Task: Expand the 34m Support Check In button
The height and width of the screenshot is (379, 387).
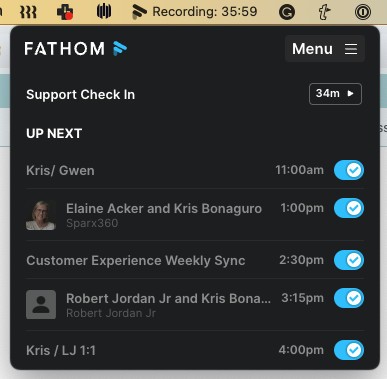Action: pyautogui.click(x=335, y=94)
